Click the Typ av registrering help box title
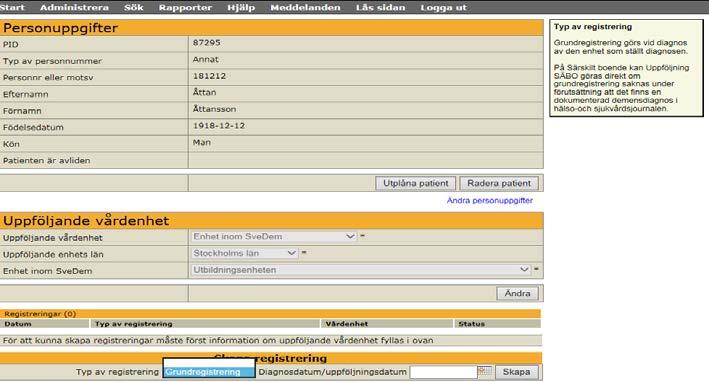 pyautogui.click(x=593, y=27)
